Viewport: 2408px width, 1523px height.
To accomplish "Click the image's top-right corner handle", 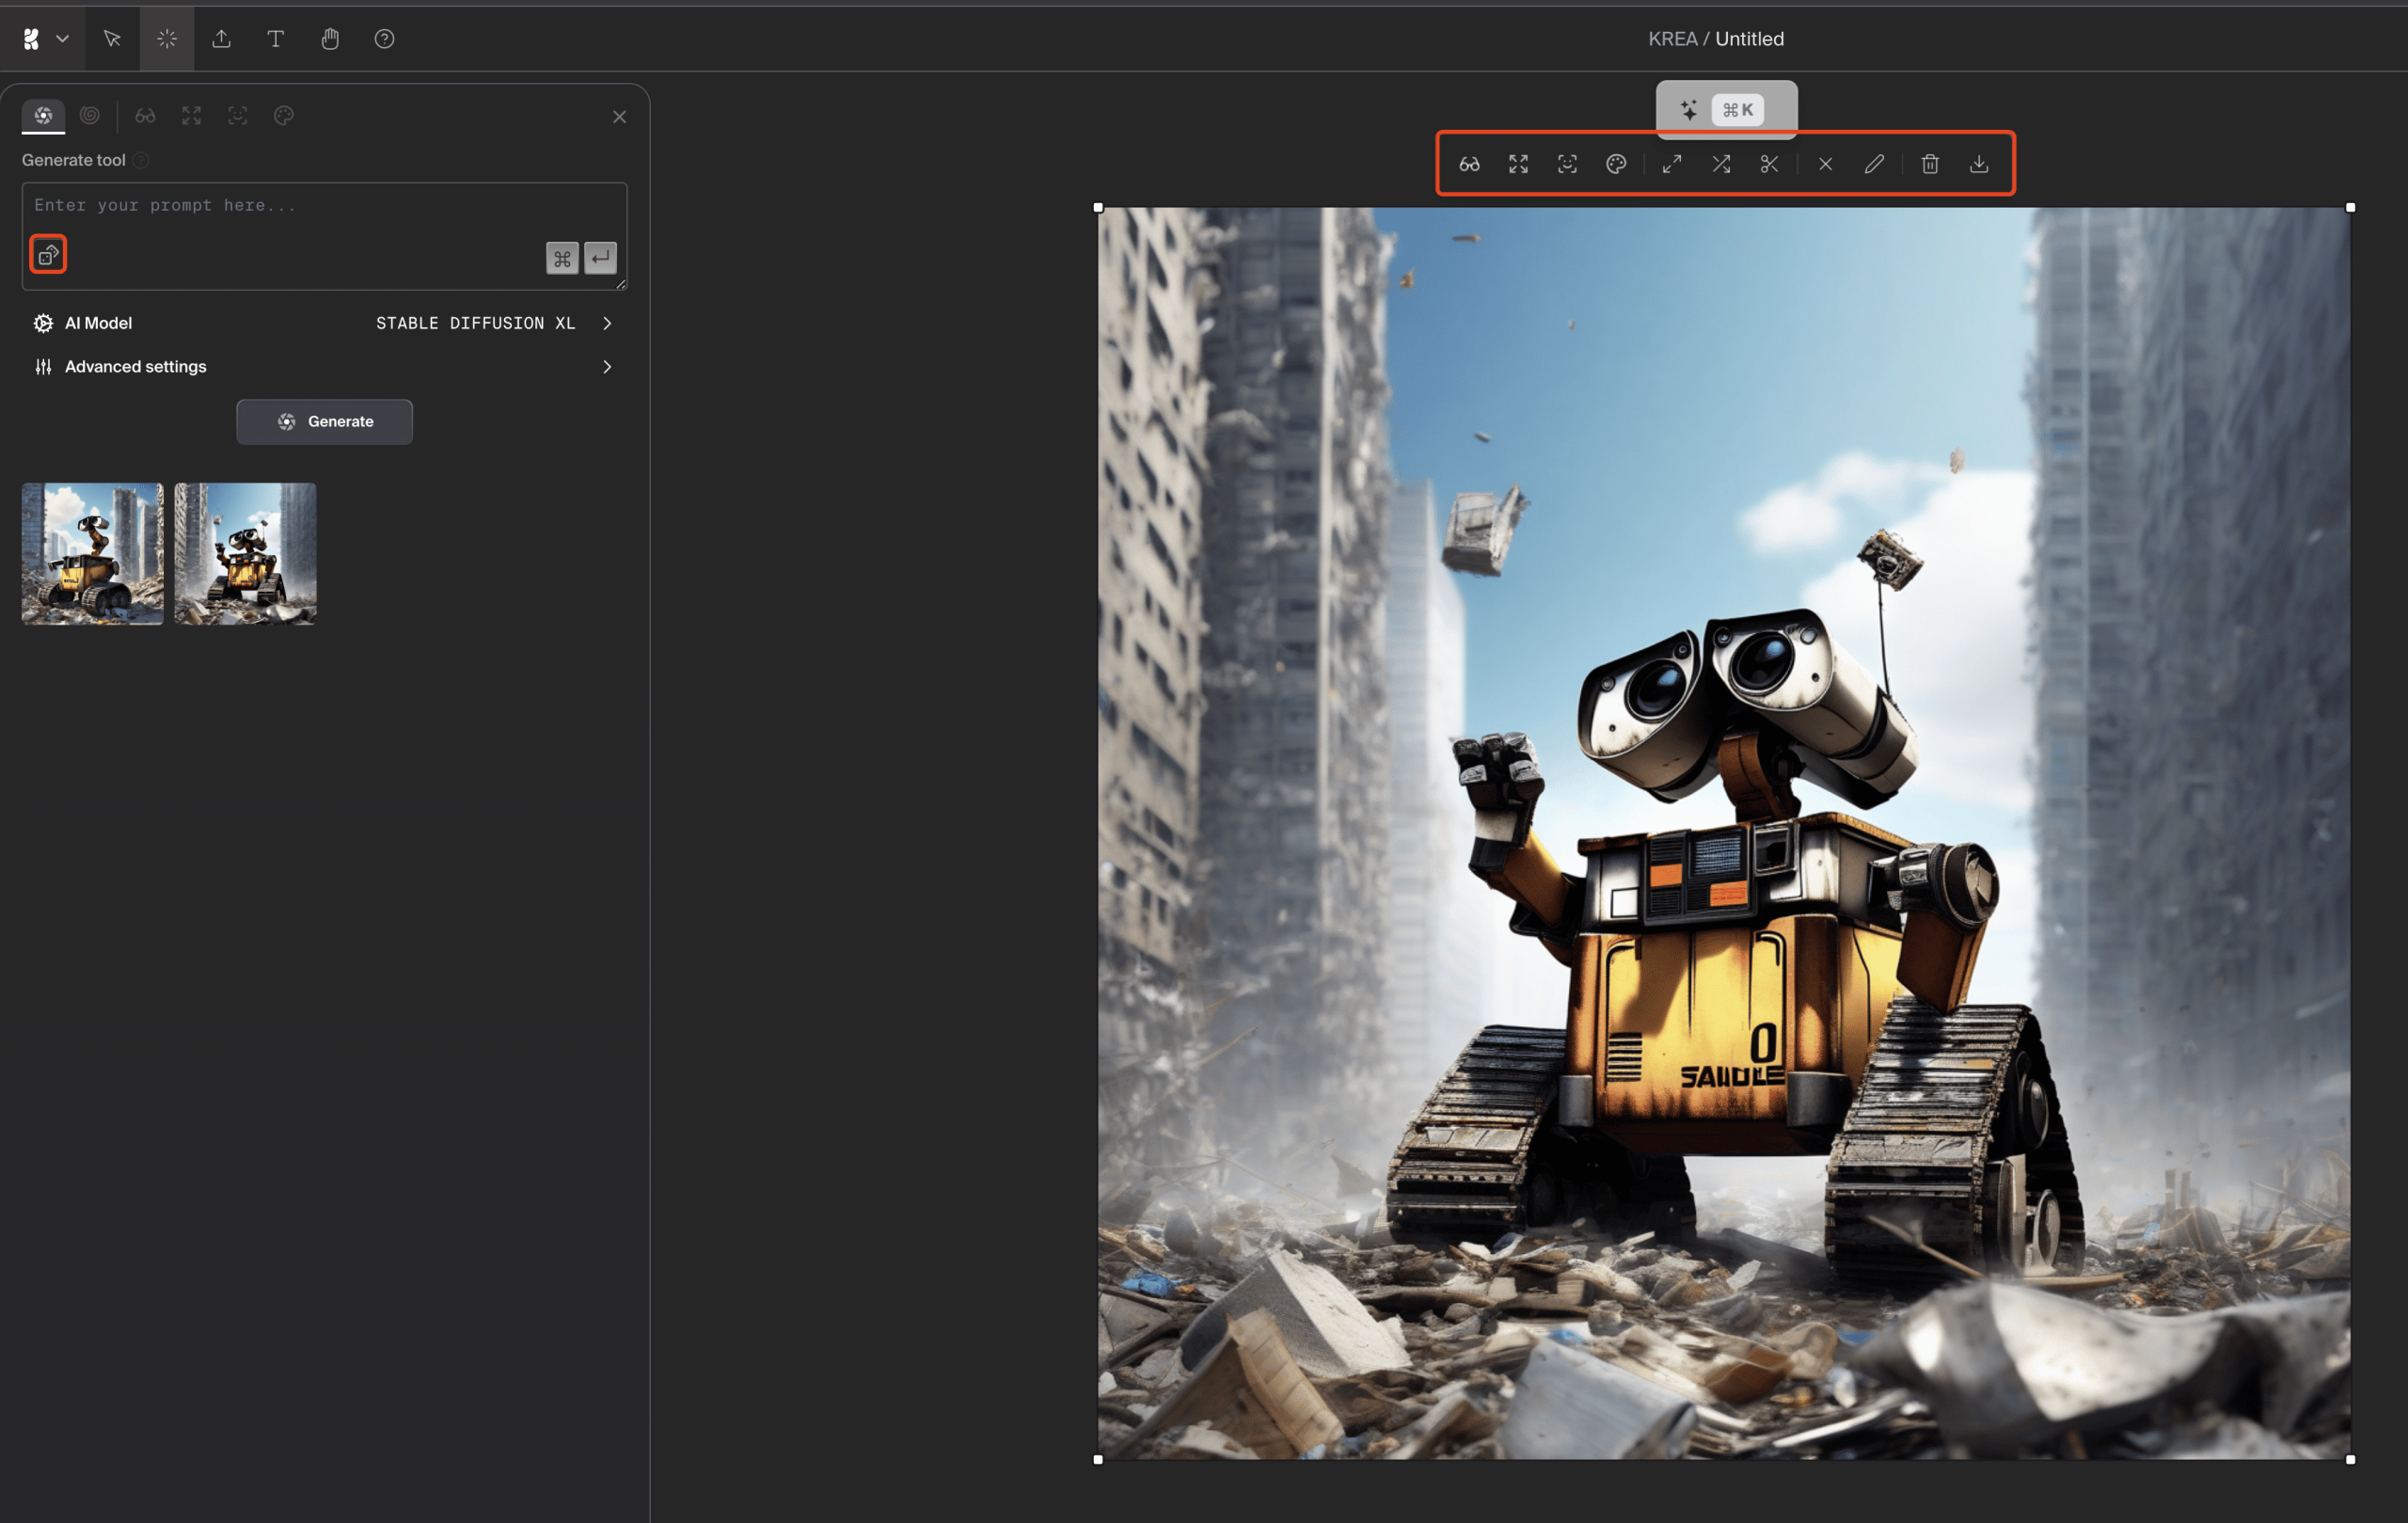I will click(2350, 207).
